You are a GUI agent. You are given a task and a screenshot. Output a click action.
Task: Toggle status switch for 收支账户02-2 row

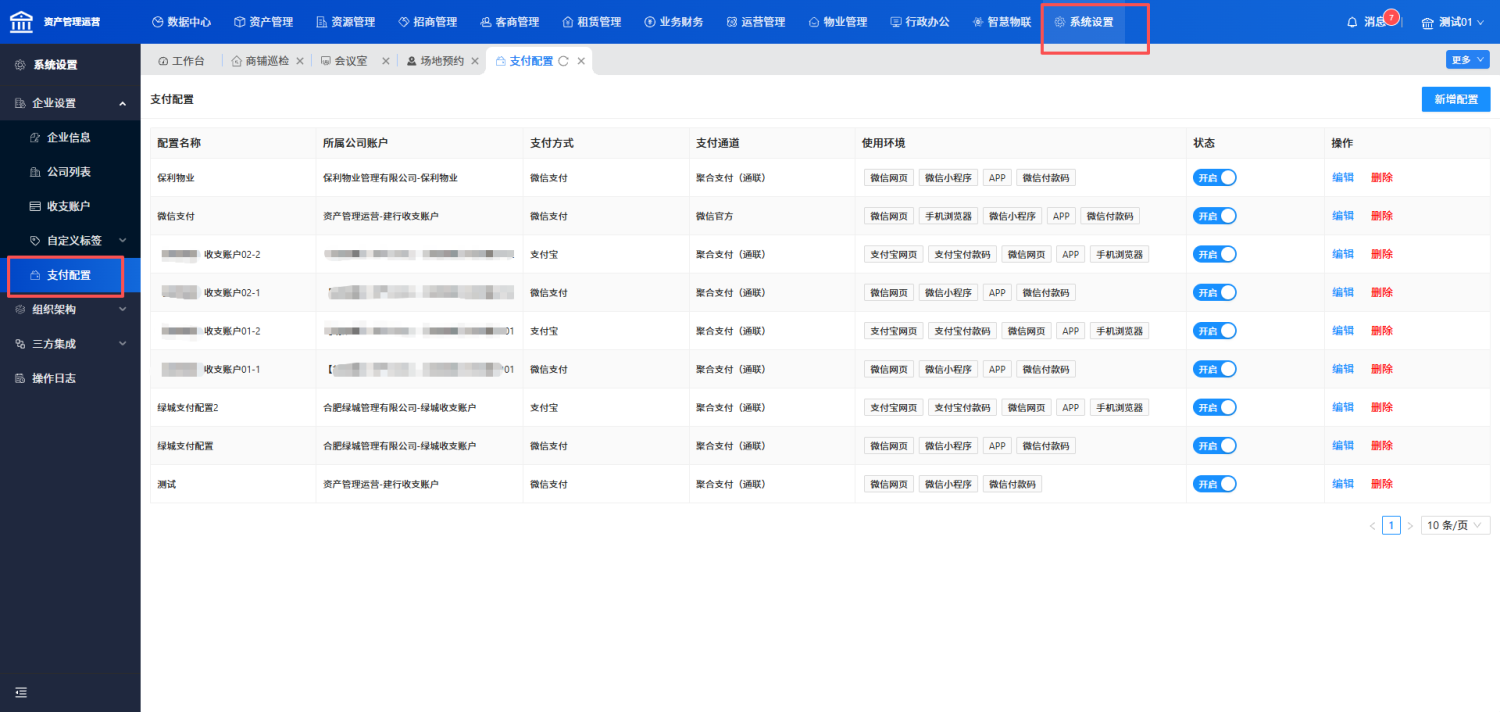tap(1215, 254)
